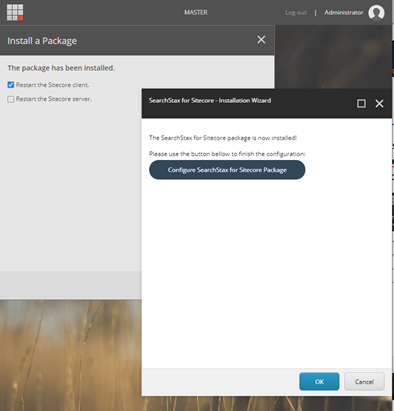Screen dimensions: 394x411
Task: Close the Install a Package dialog
Action: 261,40
